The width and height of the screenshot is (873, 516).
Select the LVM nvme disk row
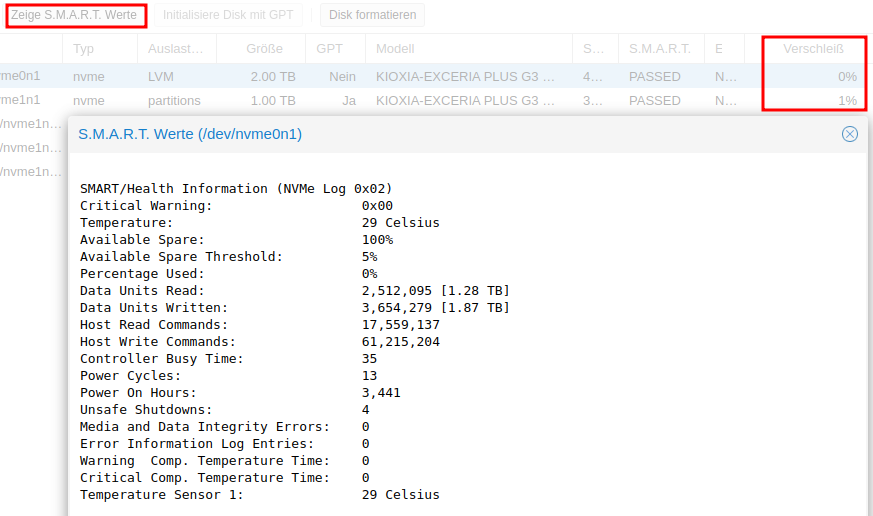160,77
